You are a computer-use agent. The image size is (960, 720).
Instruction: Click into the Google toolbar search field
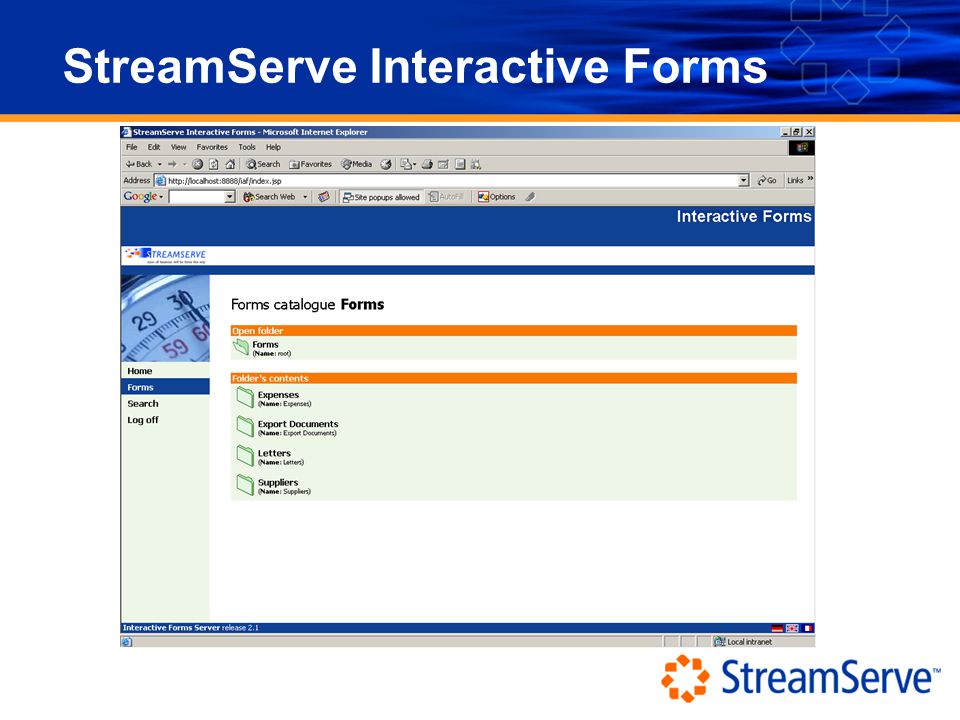click(197, 197)
